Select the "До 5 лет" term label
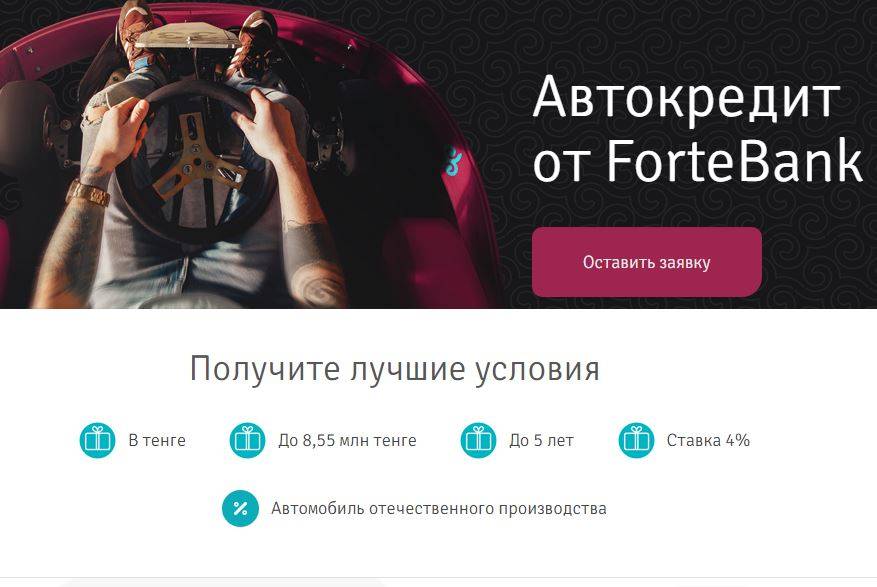877x587 pixels. tap(541, 441)
